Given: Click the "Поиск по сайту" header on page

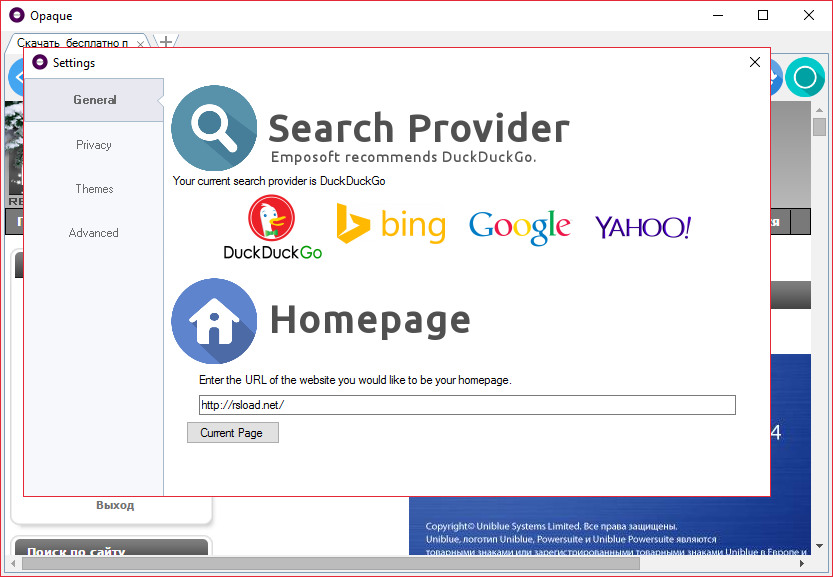Looking at the screenshot, I should coord(76,551).
